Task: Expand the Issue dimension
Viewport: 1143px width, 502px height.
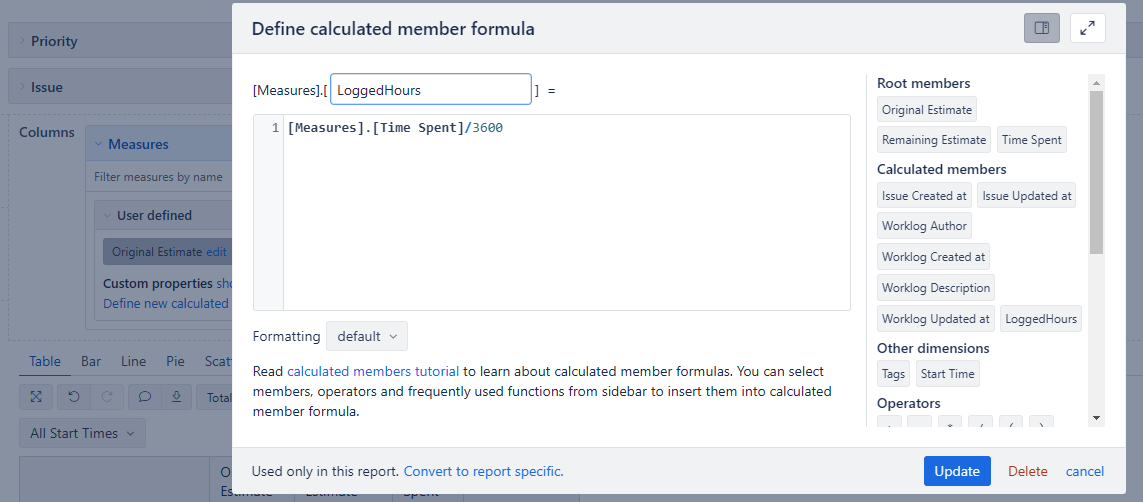Action: pos(47,87)
